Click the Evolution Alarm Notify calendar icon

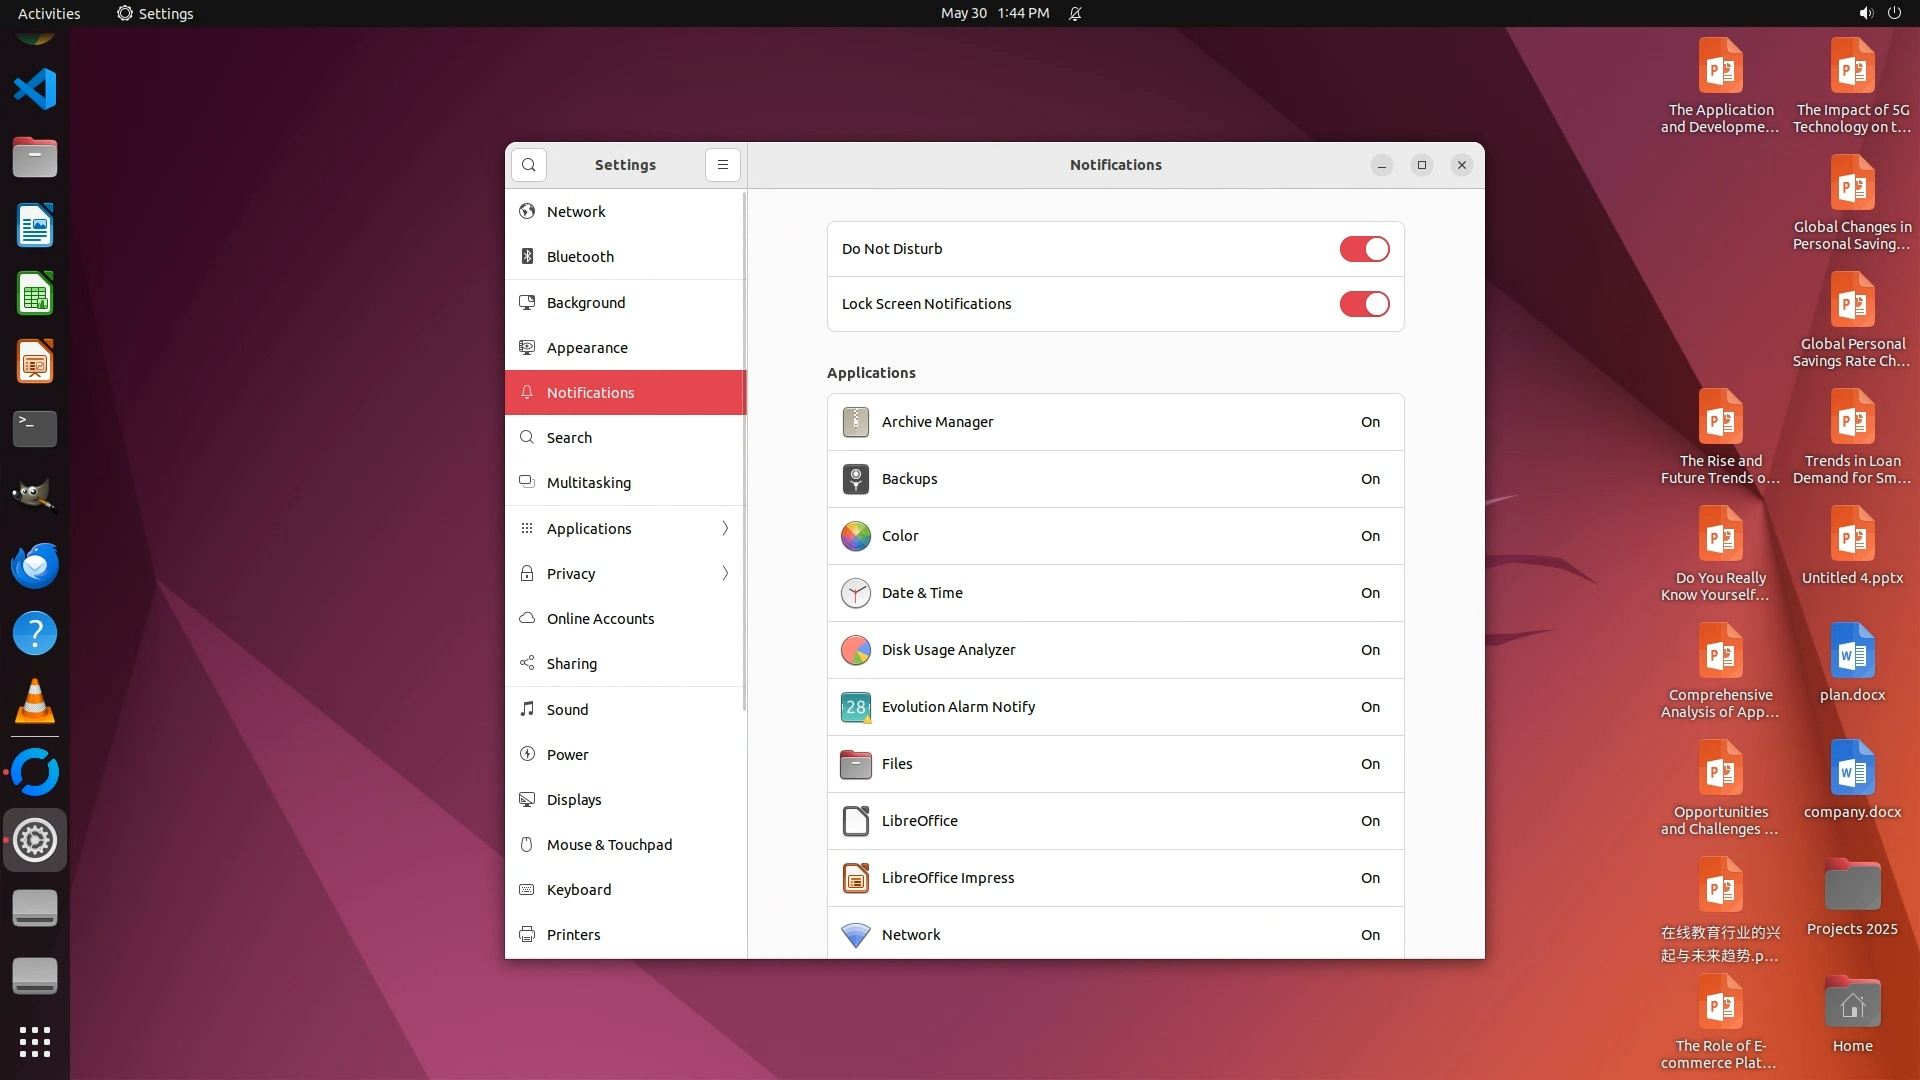click(x=855, y=707)
